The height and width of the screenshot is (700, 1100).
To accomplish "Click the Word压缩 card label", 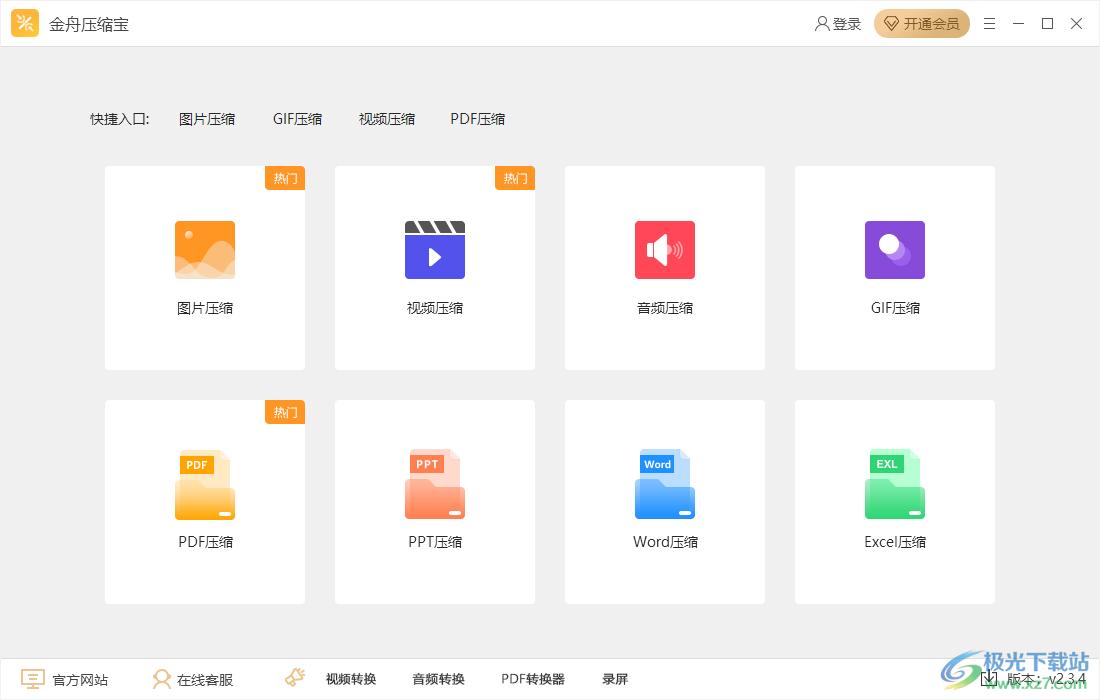I will coord(665,541).
